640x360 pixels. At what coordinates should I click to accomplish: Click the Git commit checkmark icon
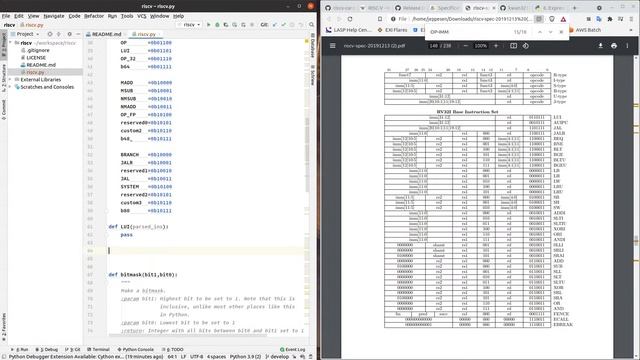pyautogui.click(x=283, y=25)
